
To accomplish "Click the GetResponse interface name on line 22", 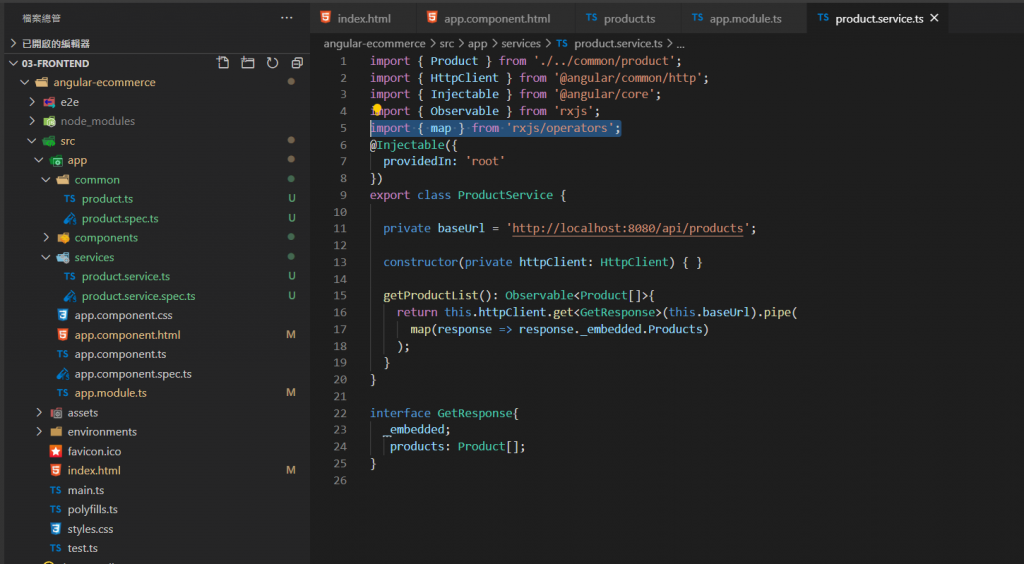I will [x=475, y=413].
